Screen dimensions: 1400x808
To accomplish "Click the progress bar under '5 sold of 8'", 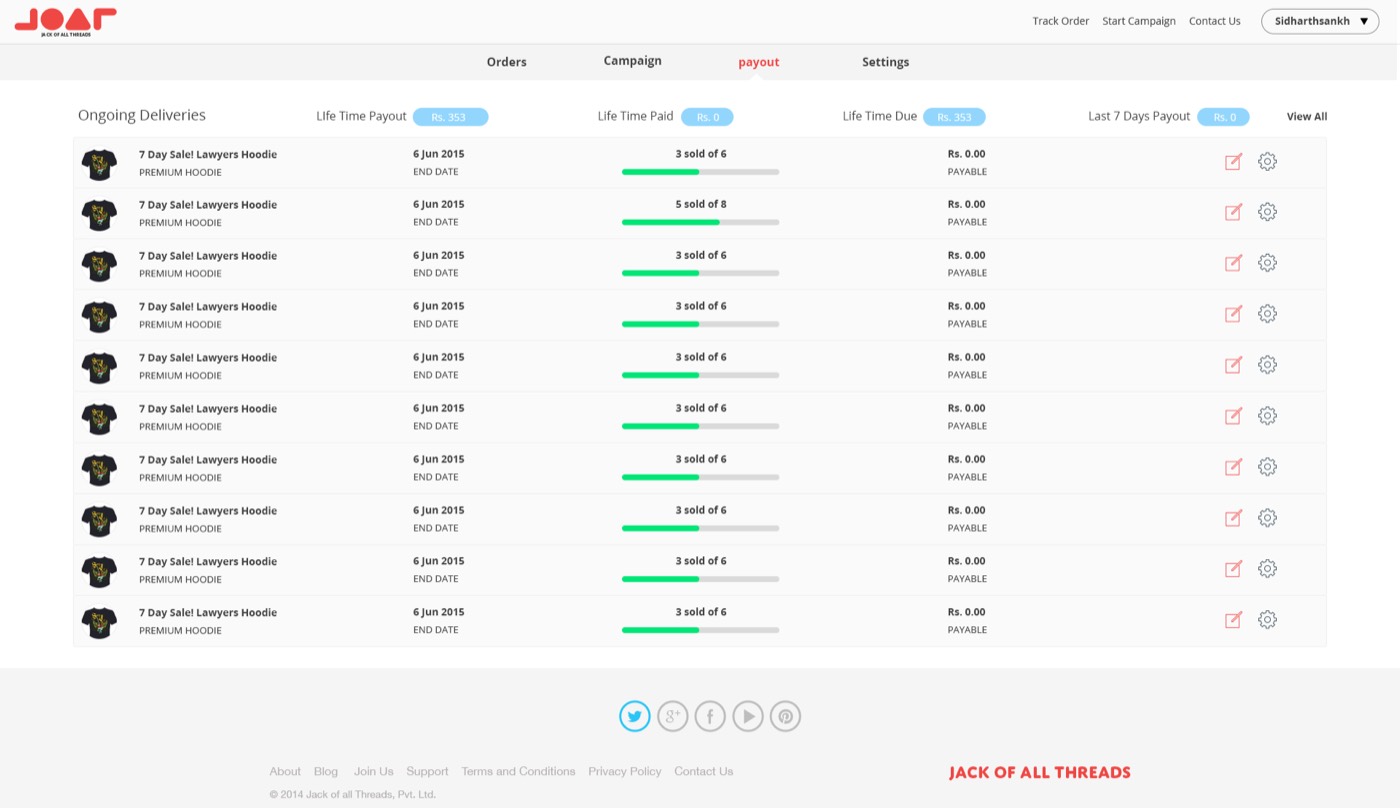I will (x=700, y=222).
